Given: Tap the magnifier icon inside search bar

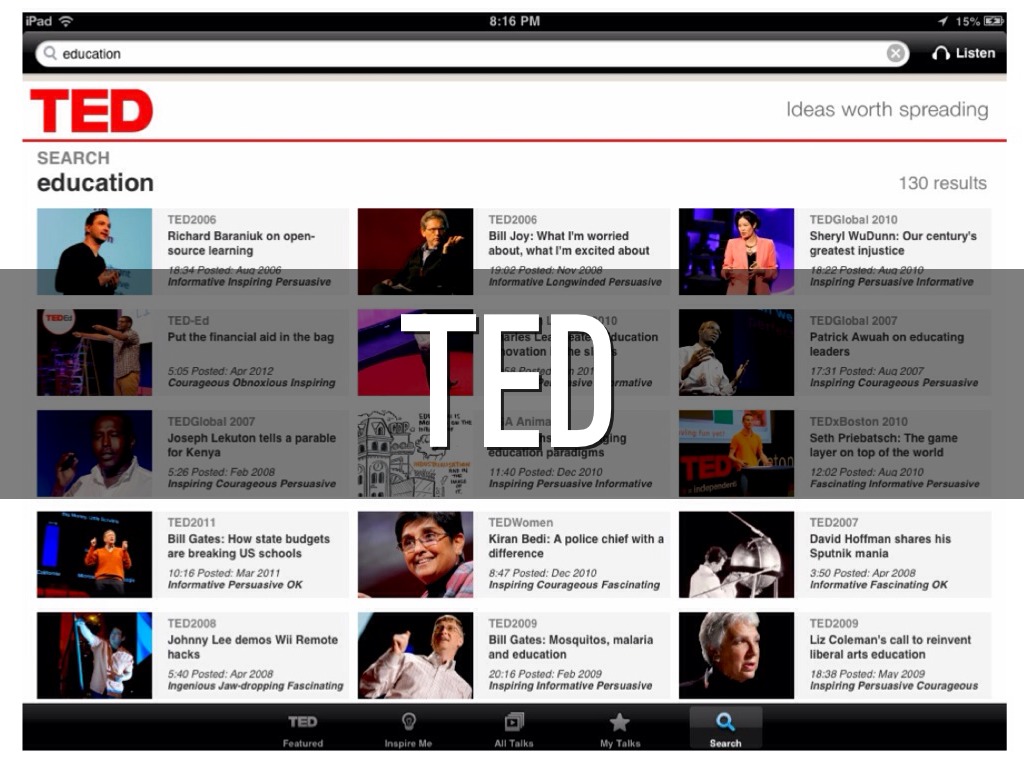Looking at the screenshot, I should 50,54.
